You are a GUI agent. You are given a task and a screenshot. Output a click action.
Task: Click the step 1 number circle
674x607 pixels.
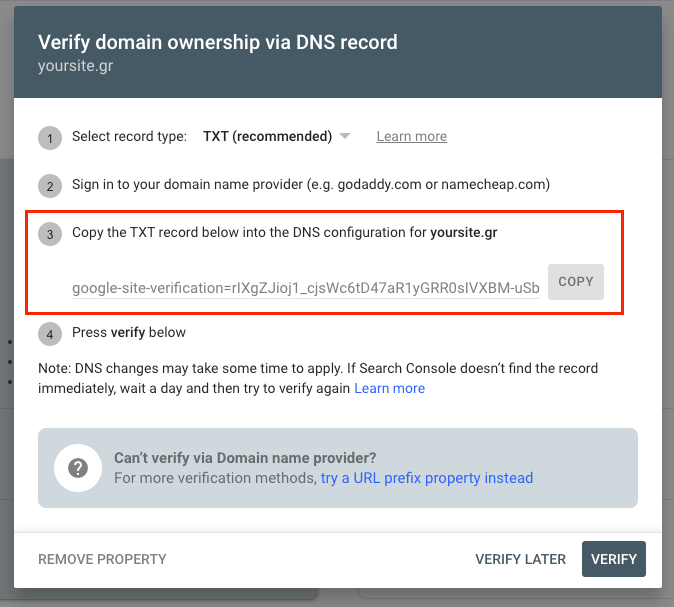tap(49, 138)
